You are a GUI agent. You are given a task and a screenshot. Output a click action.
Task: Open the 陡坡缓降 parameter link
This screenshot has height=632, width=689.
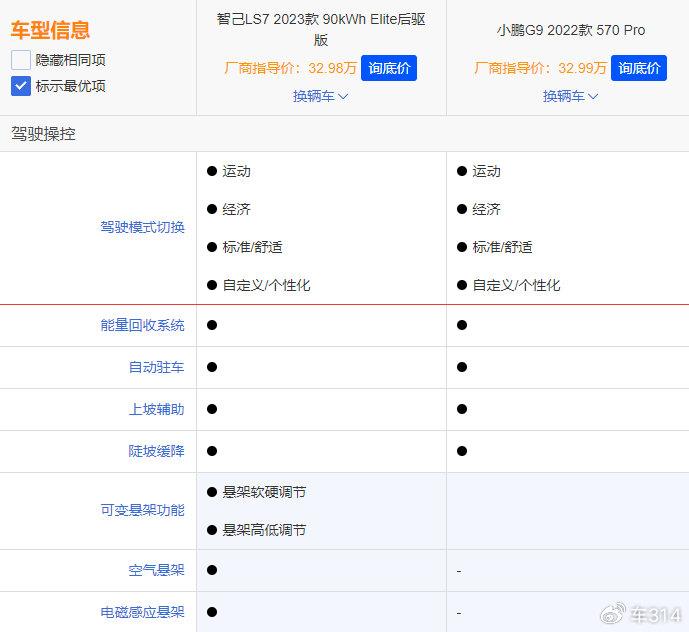156,451
